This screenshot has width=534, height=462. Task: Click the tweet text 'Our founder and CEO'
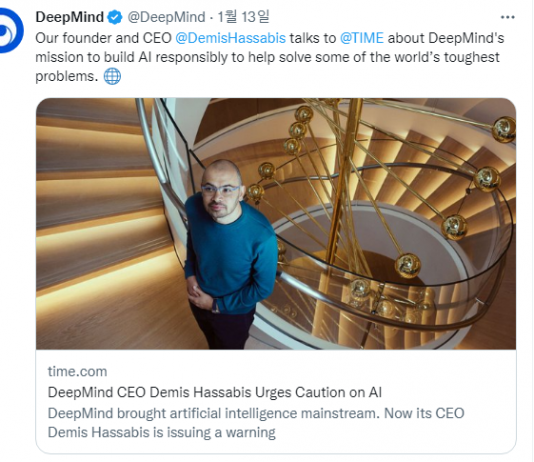[104, 38]
